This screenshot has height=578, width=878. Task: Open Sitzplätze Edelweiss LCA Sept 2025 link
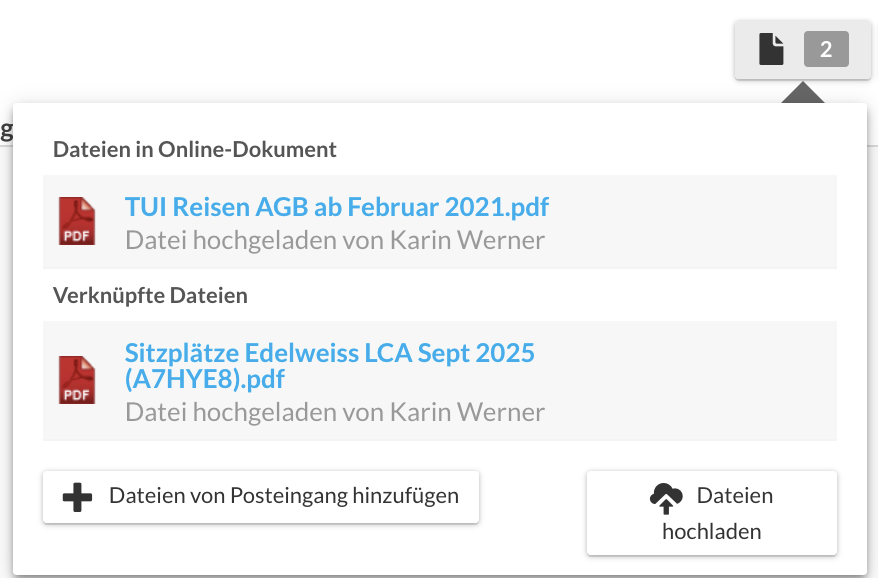[329, 353]
